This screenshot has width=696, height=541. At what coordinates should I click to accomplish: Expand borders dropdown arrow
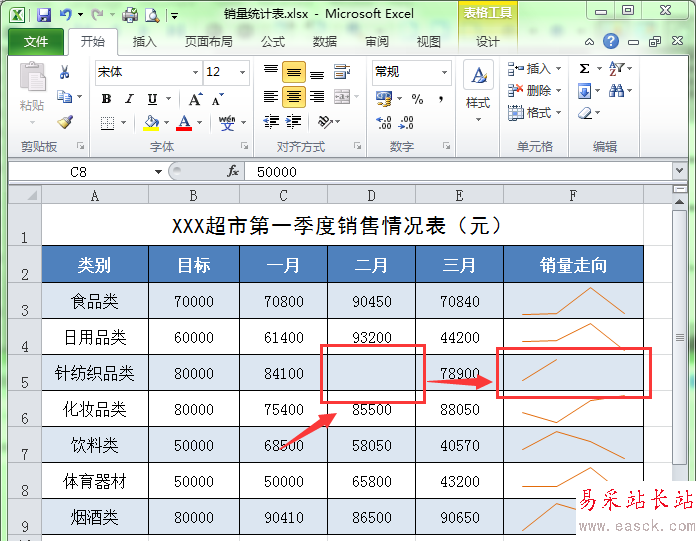pos(124,122)
